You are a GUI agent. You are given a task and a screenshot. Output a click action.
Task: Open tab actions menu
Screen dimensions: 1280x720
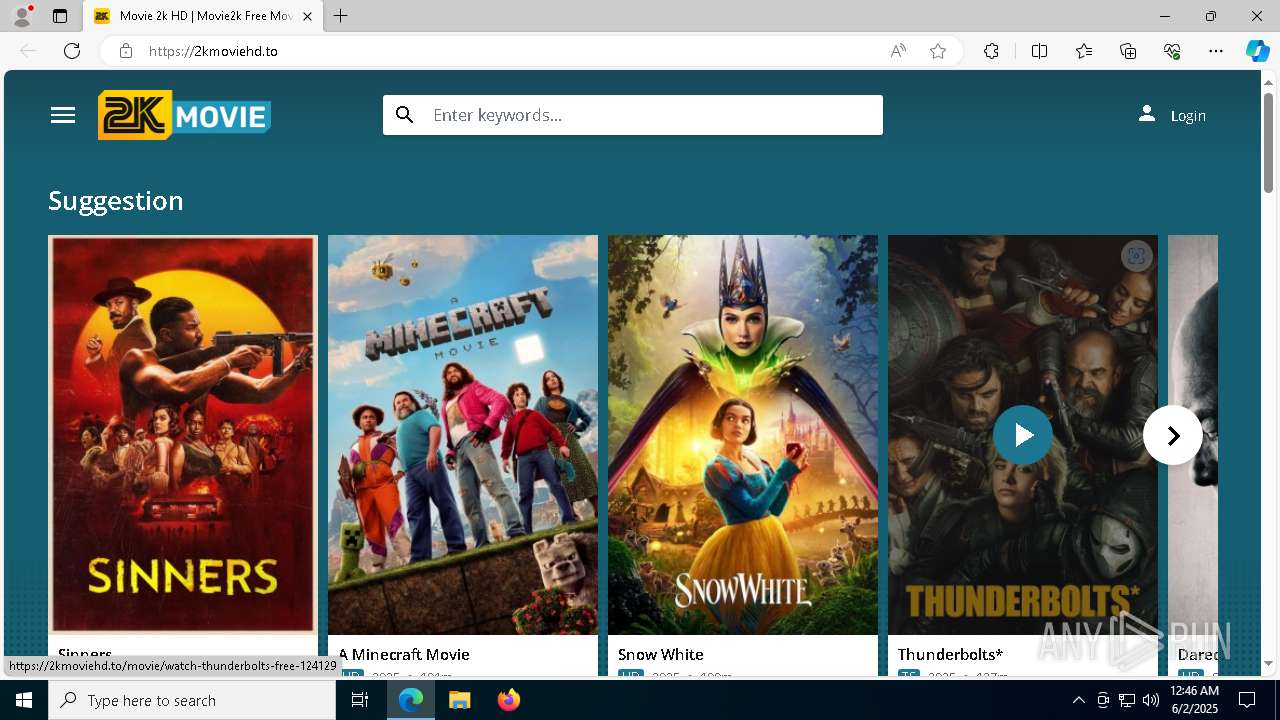click(60, 16)
